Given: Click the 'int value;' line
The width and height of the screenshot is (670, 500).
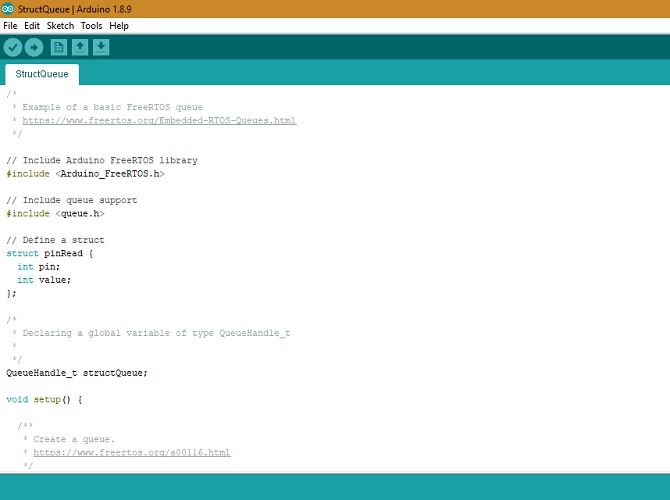Looking at the screenshot, I should pos(44,280).
